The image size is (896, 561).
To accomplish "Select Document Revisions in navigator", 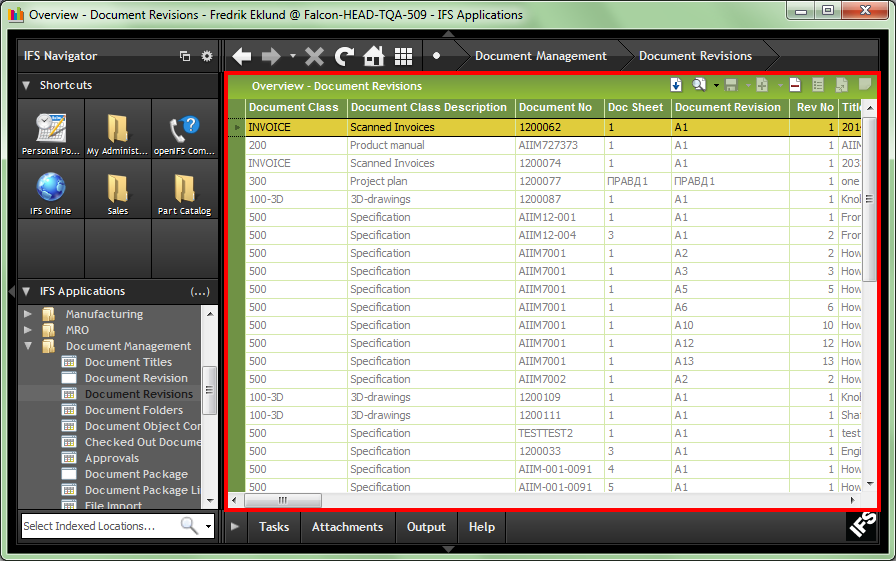I will point(139,394).
